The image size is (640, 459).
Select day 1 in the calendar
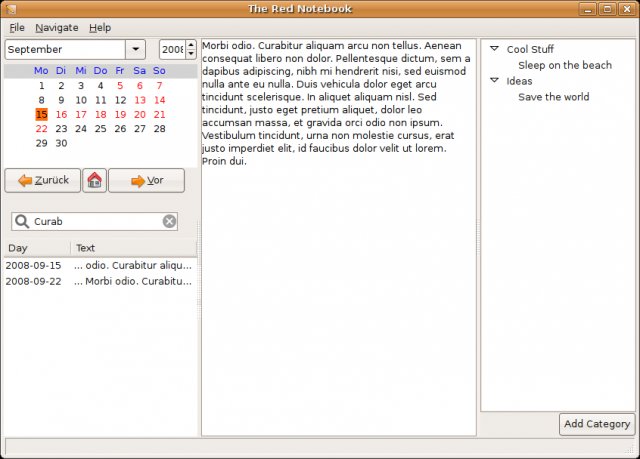point(42,86)
